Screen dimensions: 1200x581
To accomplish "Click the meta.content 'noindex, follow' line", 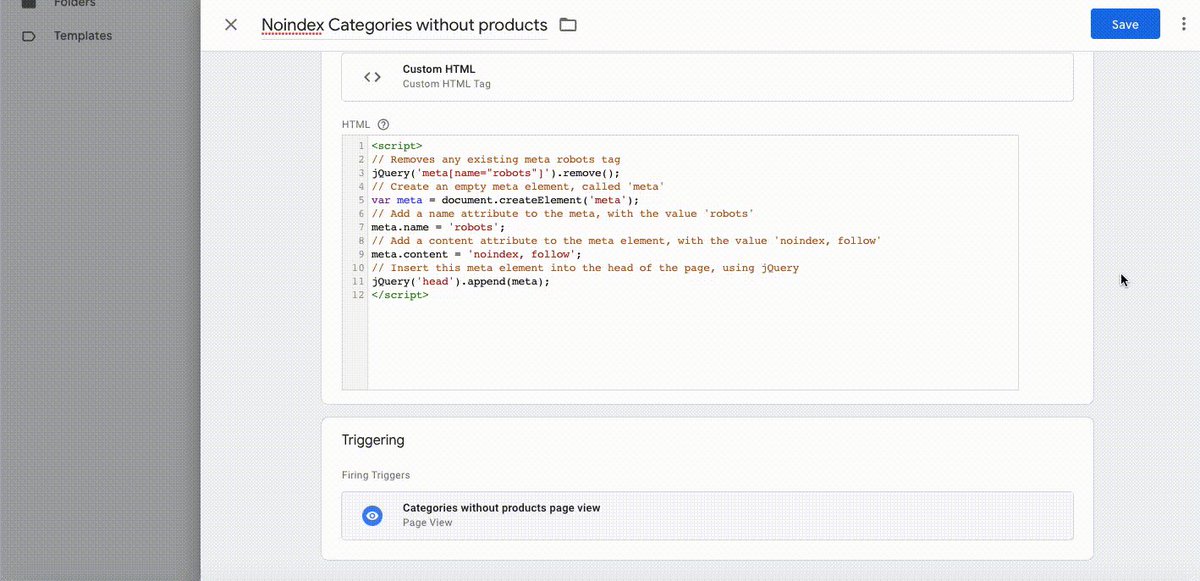I will click(476, 254).
